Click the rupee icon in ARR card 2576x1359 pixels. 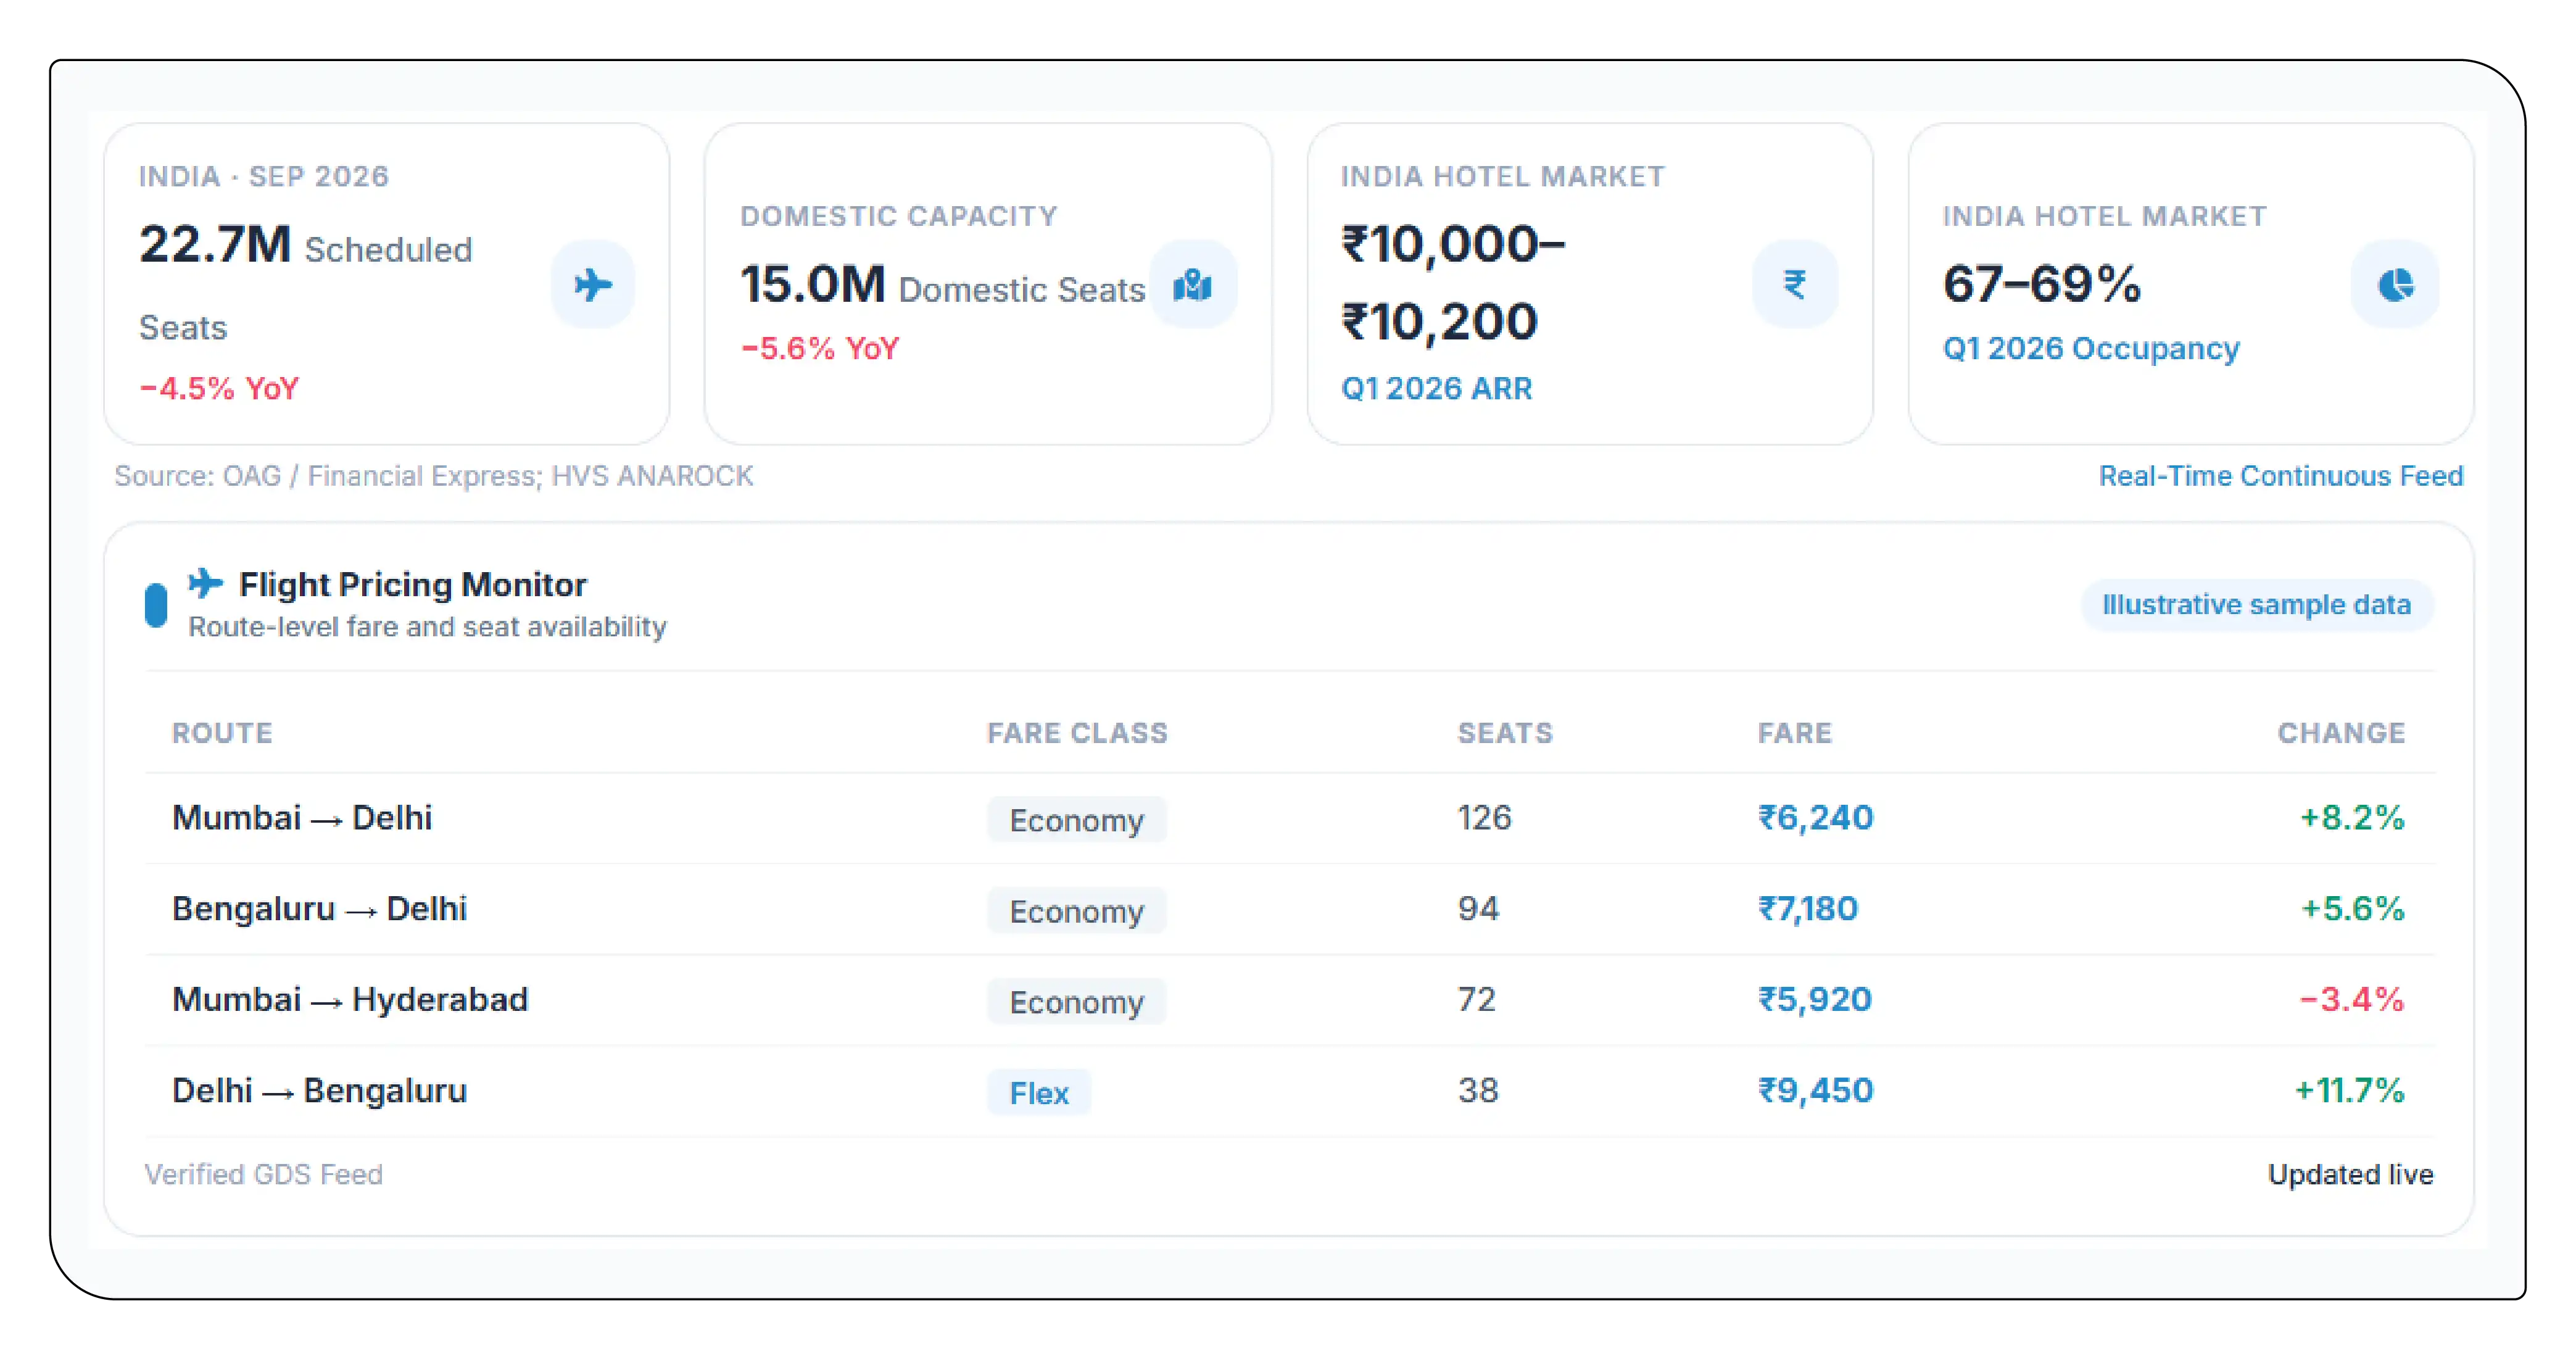point(1795,285)
